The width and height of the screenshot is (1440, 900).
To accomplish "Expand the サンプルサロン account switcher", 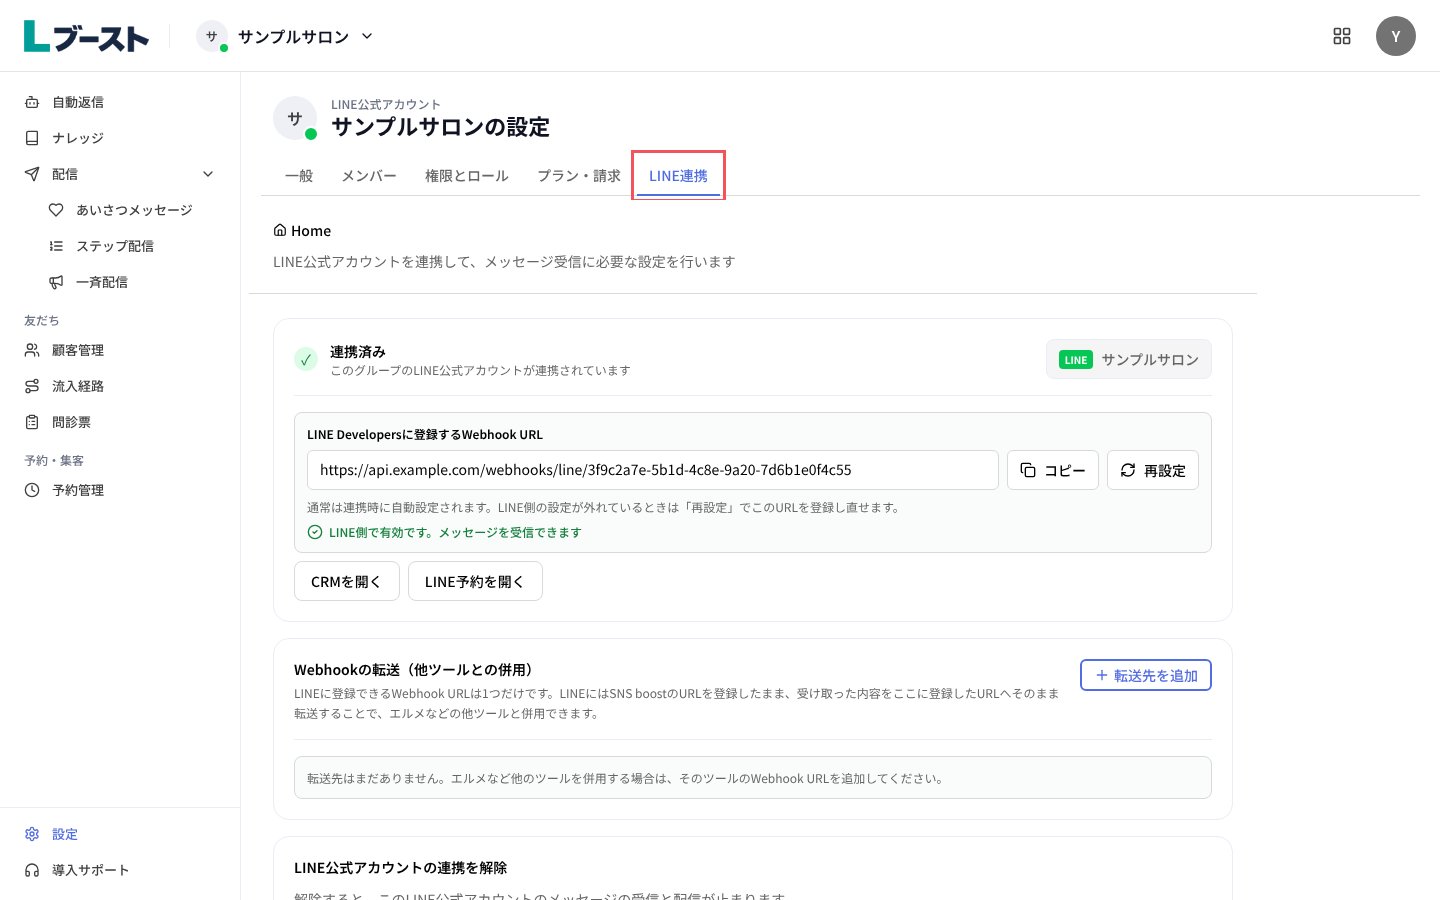I will (x=285, y=36).
